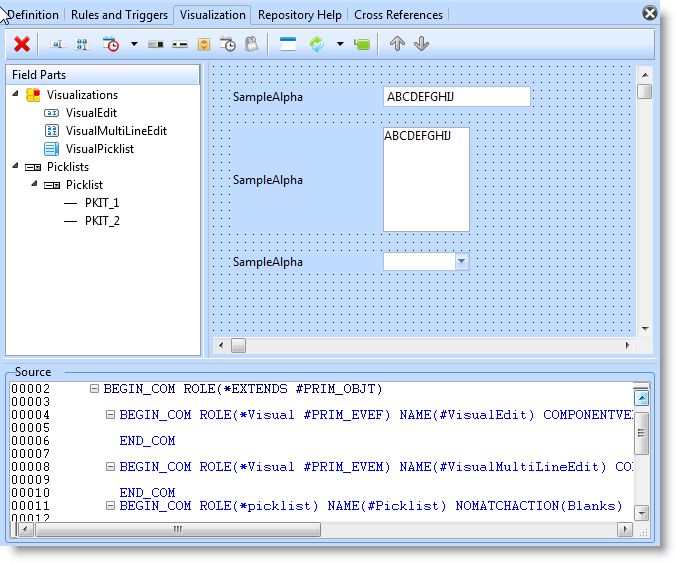Add a multi-line edit box visualization
The image size is (676, 562).
[x=82, y=44]
